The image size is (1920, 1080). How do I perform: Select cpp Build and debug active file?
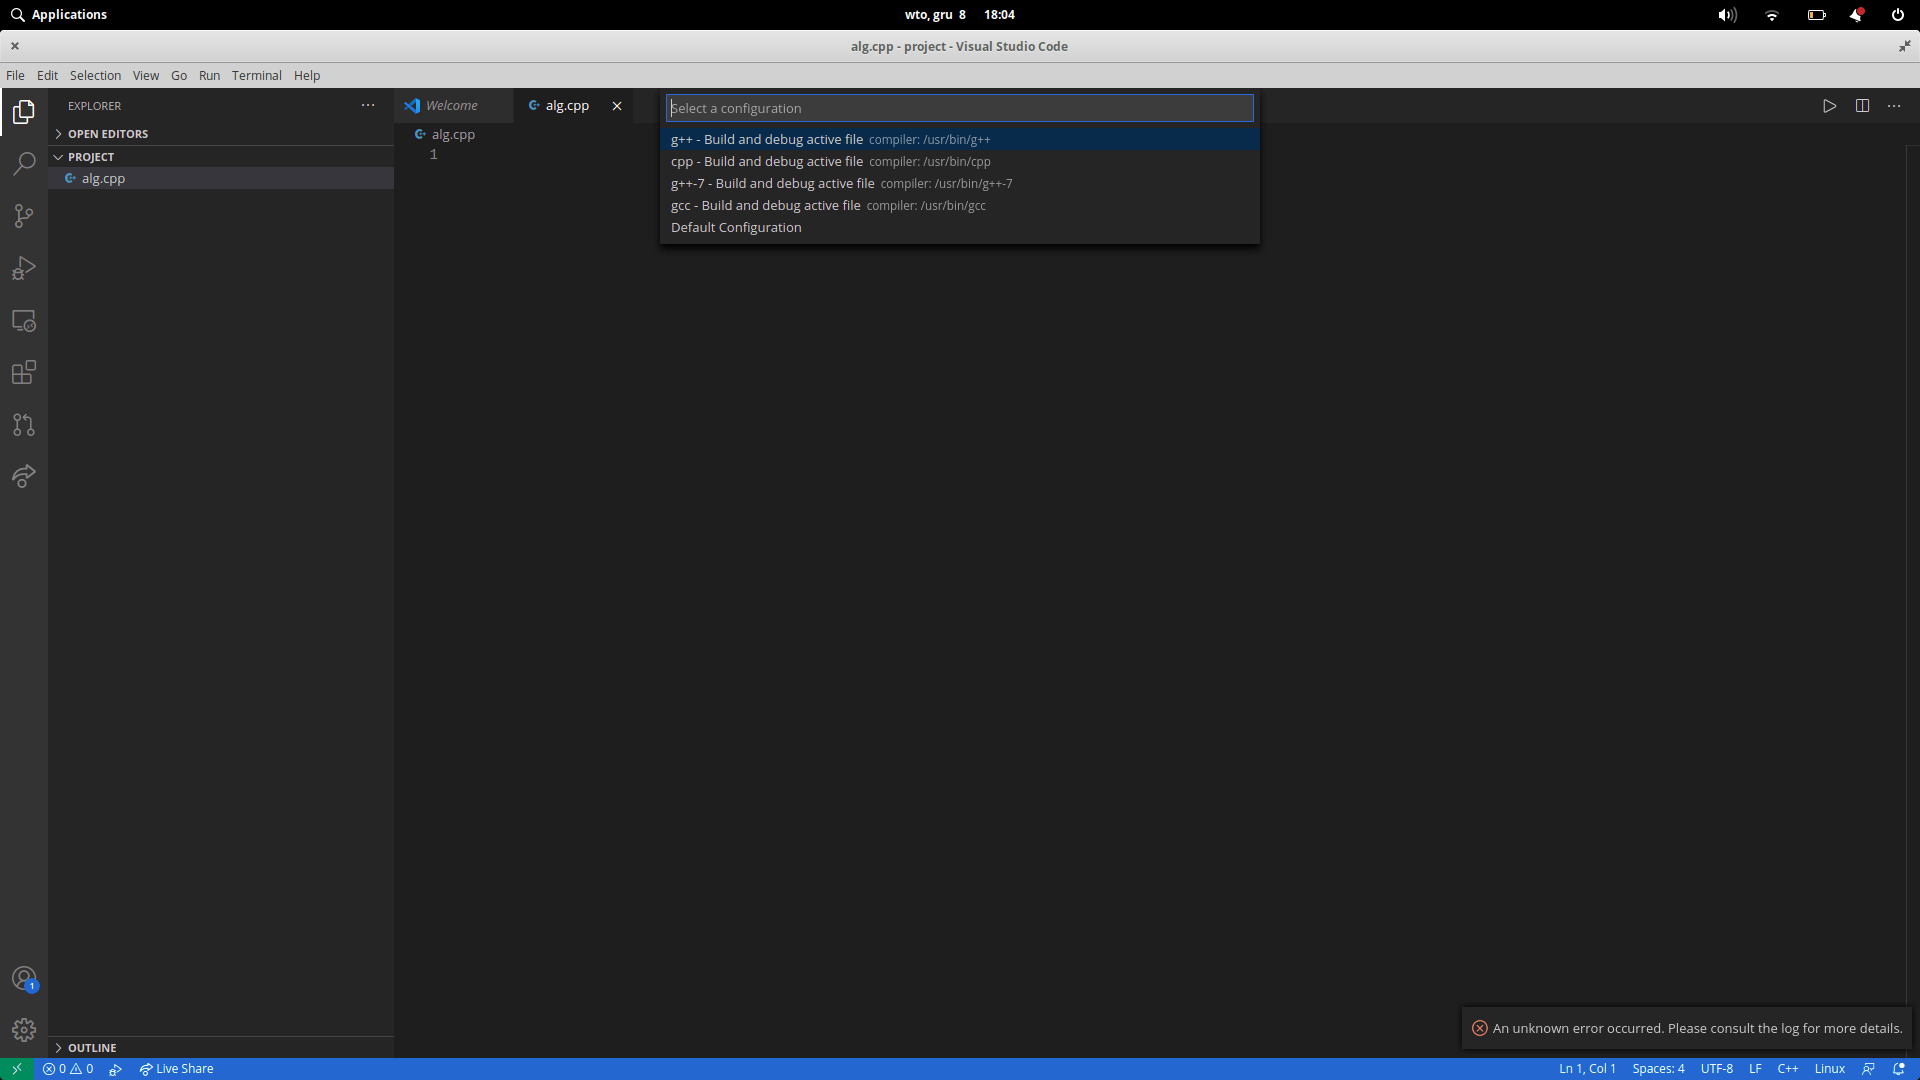(x=959, y=162)
